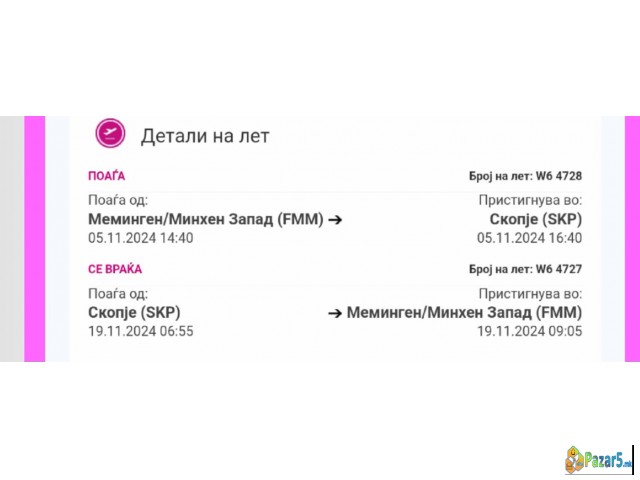Select outbound departure airport Меминген/Минхен Запад (FMM)
Screen dimensions: 640x480
(206, 219)
